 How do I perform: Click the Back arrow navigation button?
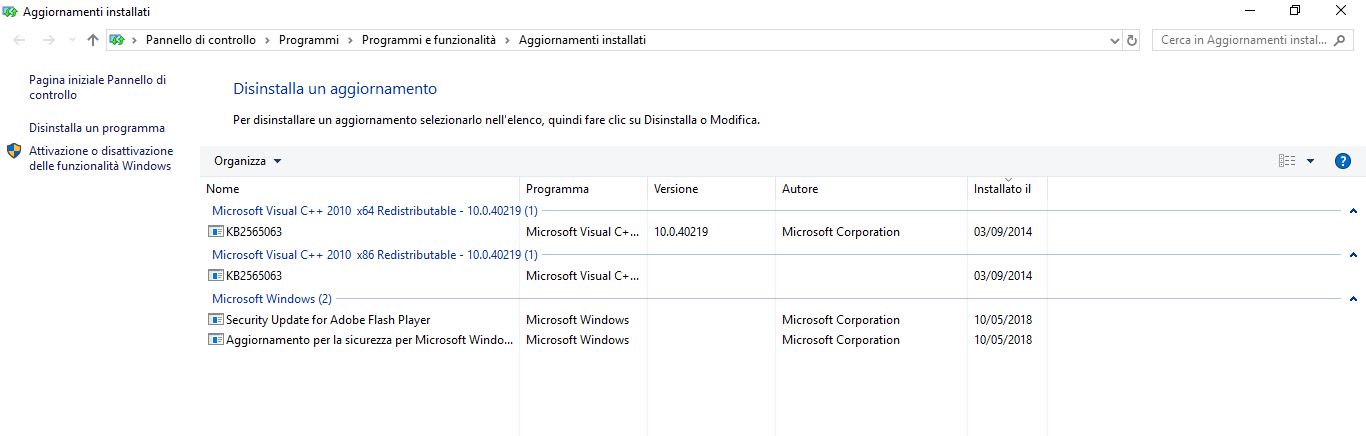point(20,40)
